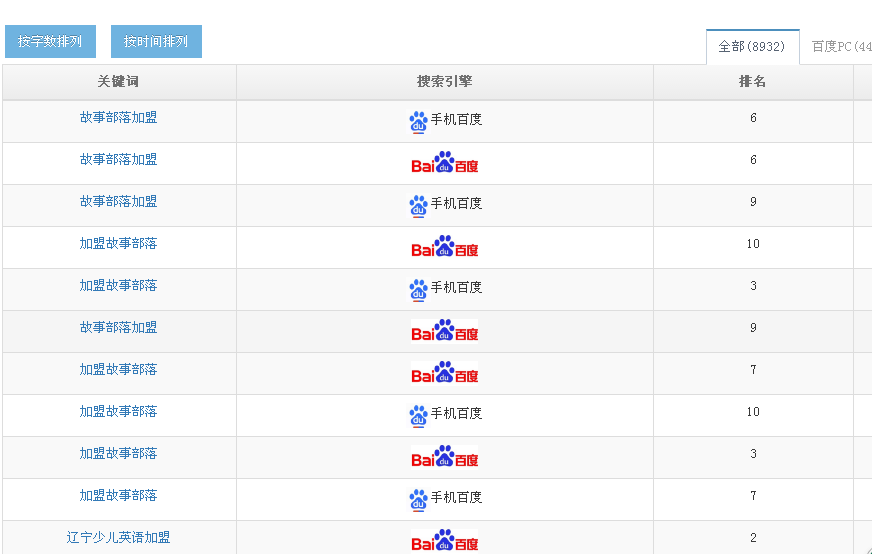Open 加盟故事部落 link with Baidu PC rank 3
The height and width of the screenshot is (554, 872).
pos(118,454)
